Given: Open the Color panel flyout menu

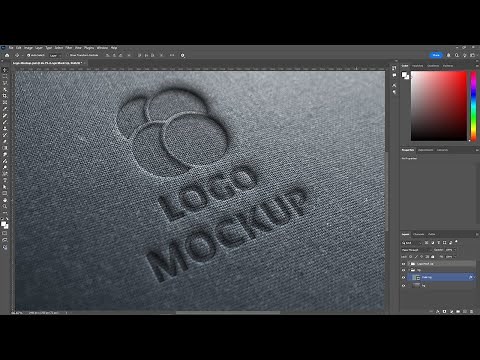Looking at the screenshot, I should [477, 66].
